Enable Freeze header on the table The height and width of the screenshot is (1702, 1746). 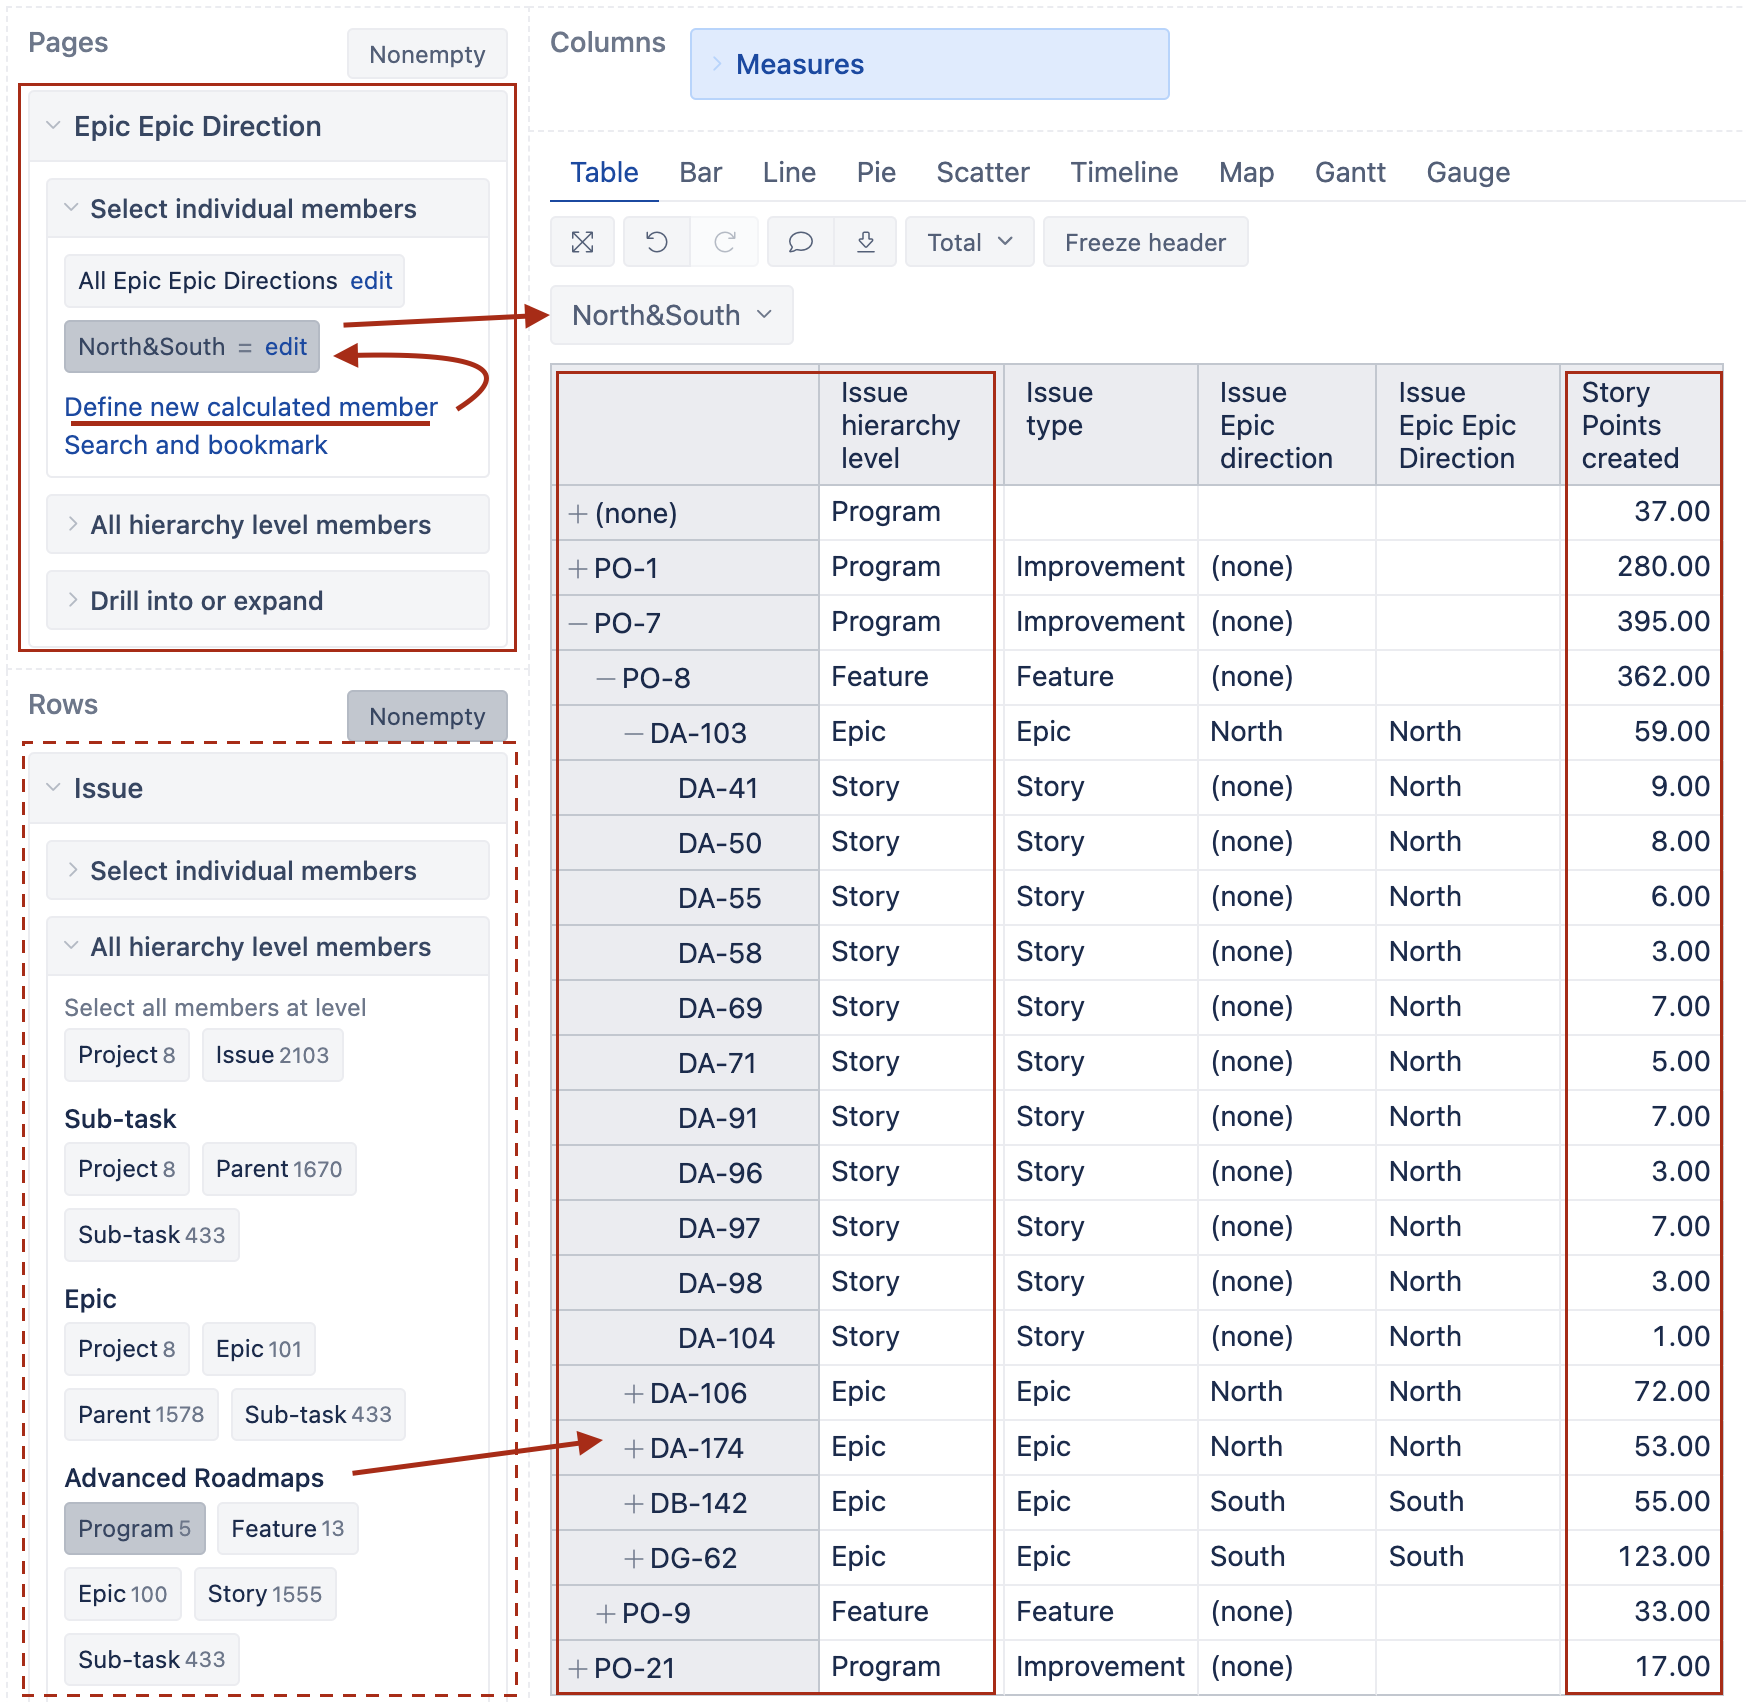(1145, 241)
